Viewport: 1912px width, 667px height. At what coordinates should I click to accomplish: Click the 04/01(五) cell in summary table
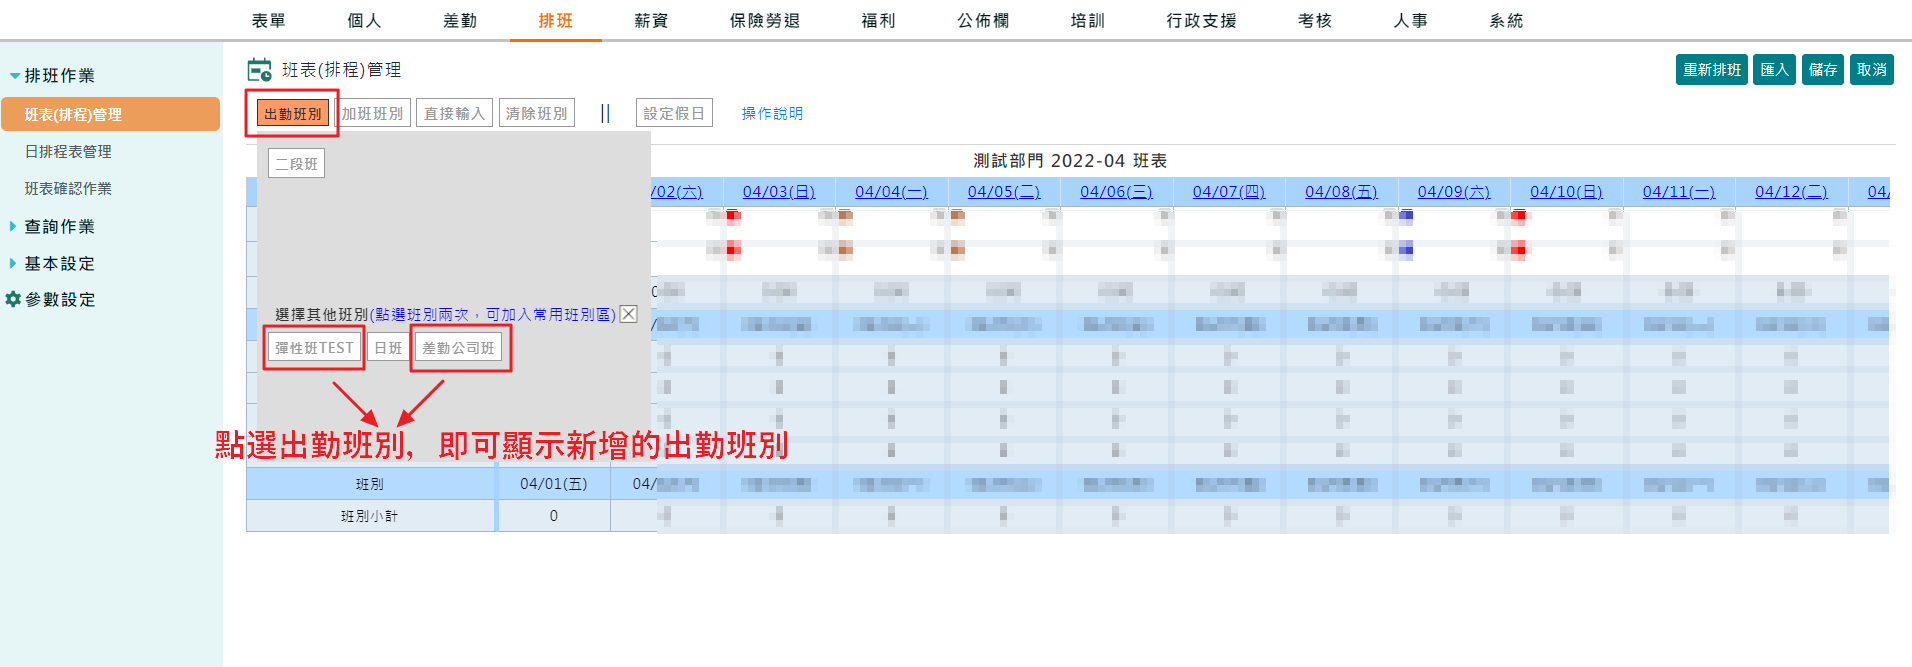click(x=553, y=484)
